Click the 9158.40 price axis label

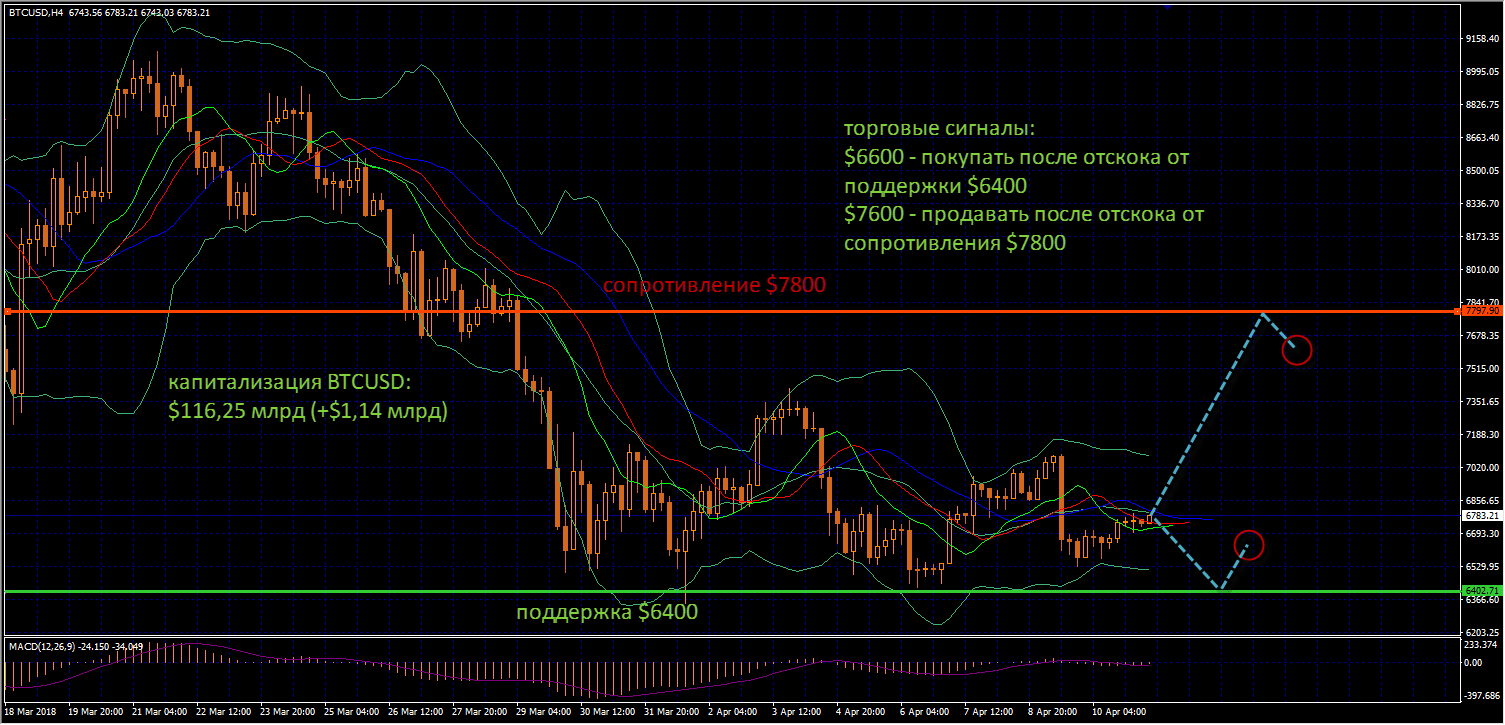click(x=1481, y=39)
